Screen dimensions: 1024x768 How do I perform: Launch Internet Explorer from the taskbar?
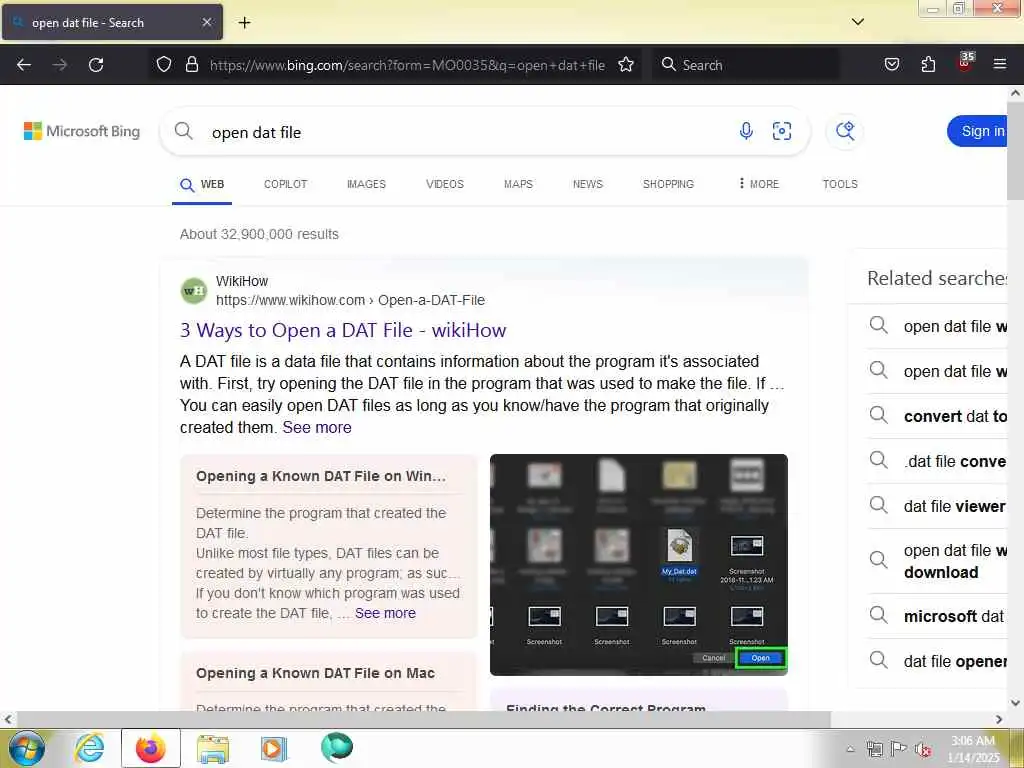tap(89, 748)
